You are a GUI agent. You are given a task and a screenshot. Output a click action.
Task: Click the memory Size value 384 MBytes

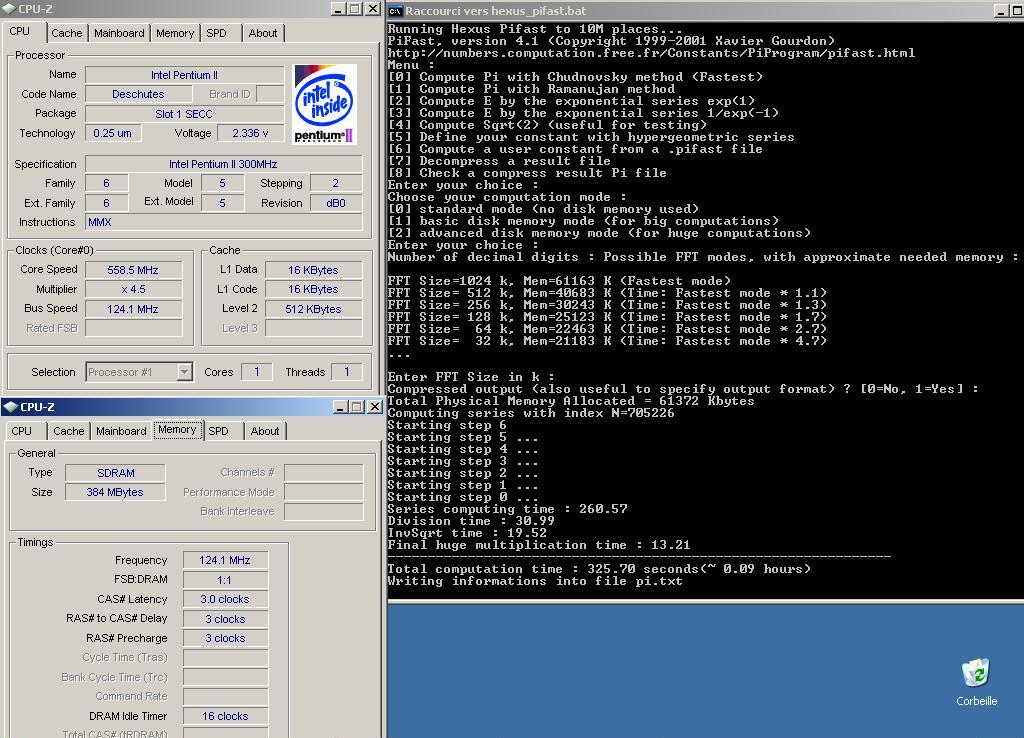tap(116, 492)
